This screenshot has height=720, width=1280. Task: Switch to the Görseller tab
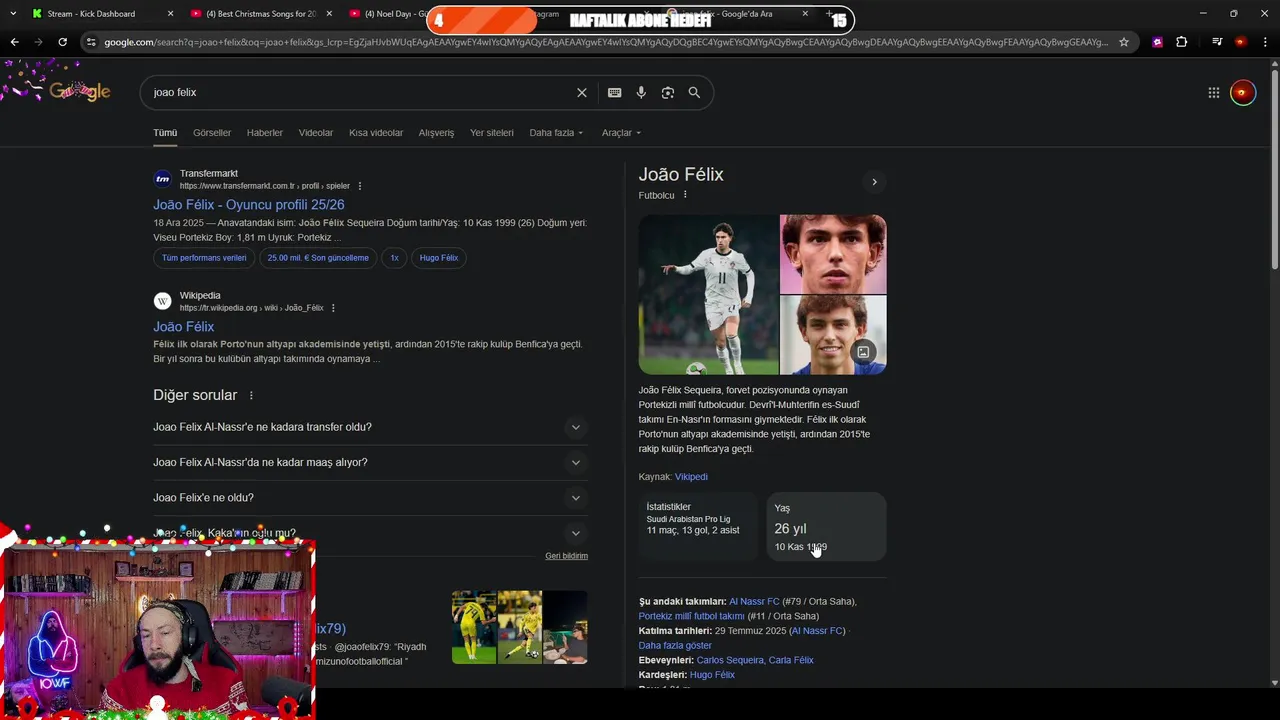tap(212, 133)
